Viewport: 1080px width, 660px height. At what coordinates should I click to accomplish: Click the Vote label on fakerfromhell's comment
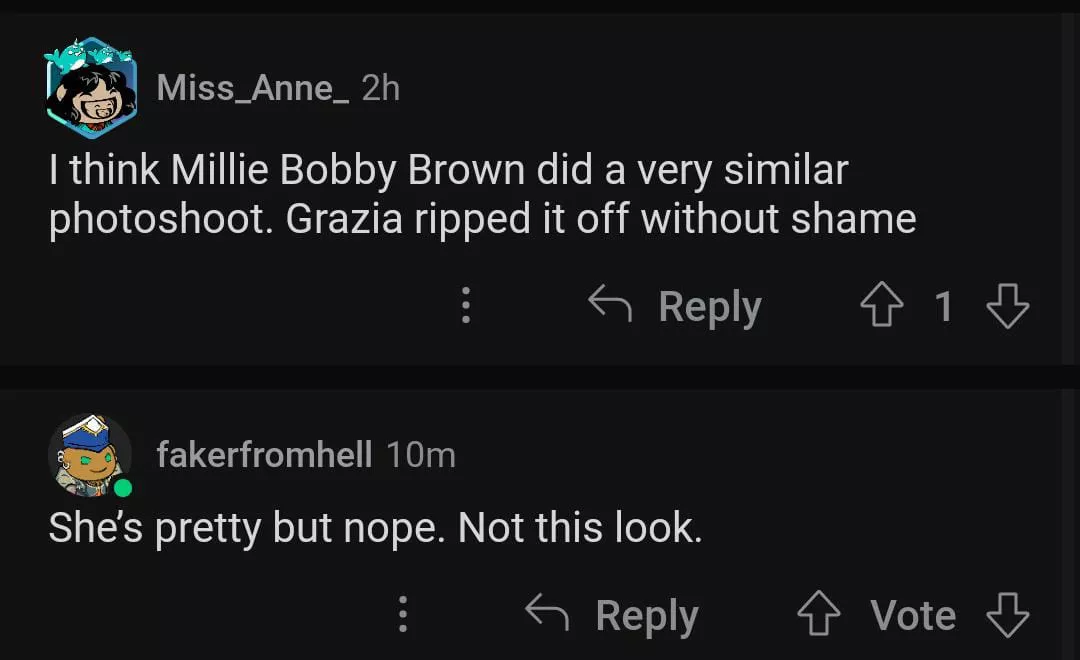point(913,615)
